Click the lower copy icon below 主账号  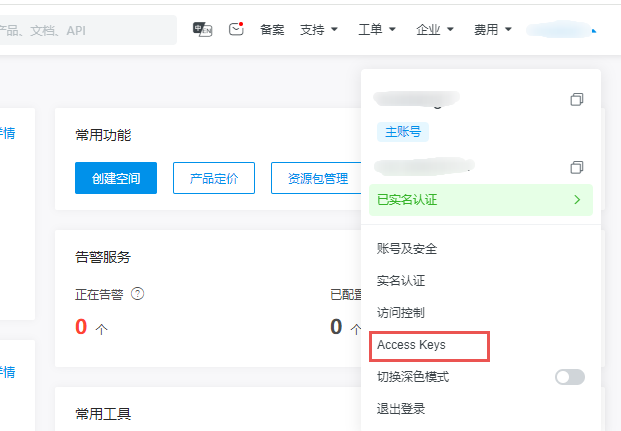click(x=576, y=167)
